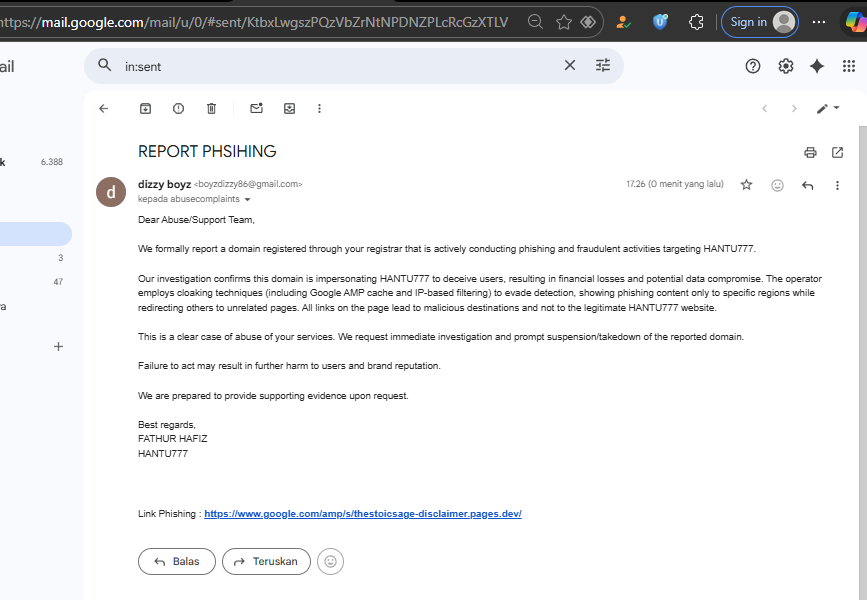The image size is (867, 600).
Task: Go to the newer message arrow
Action: [x=765, y=108]
